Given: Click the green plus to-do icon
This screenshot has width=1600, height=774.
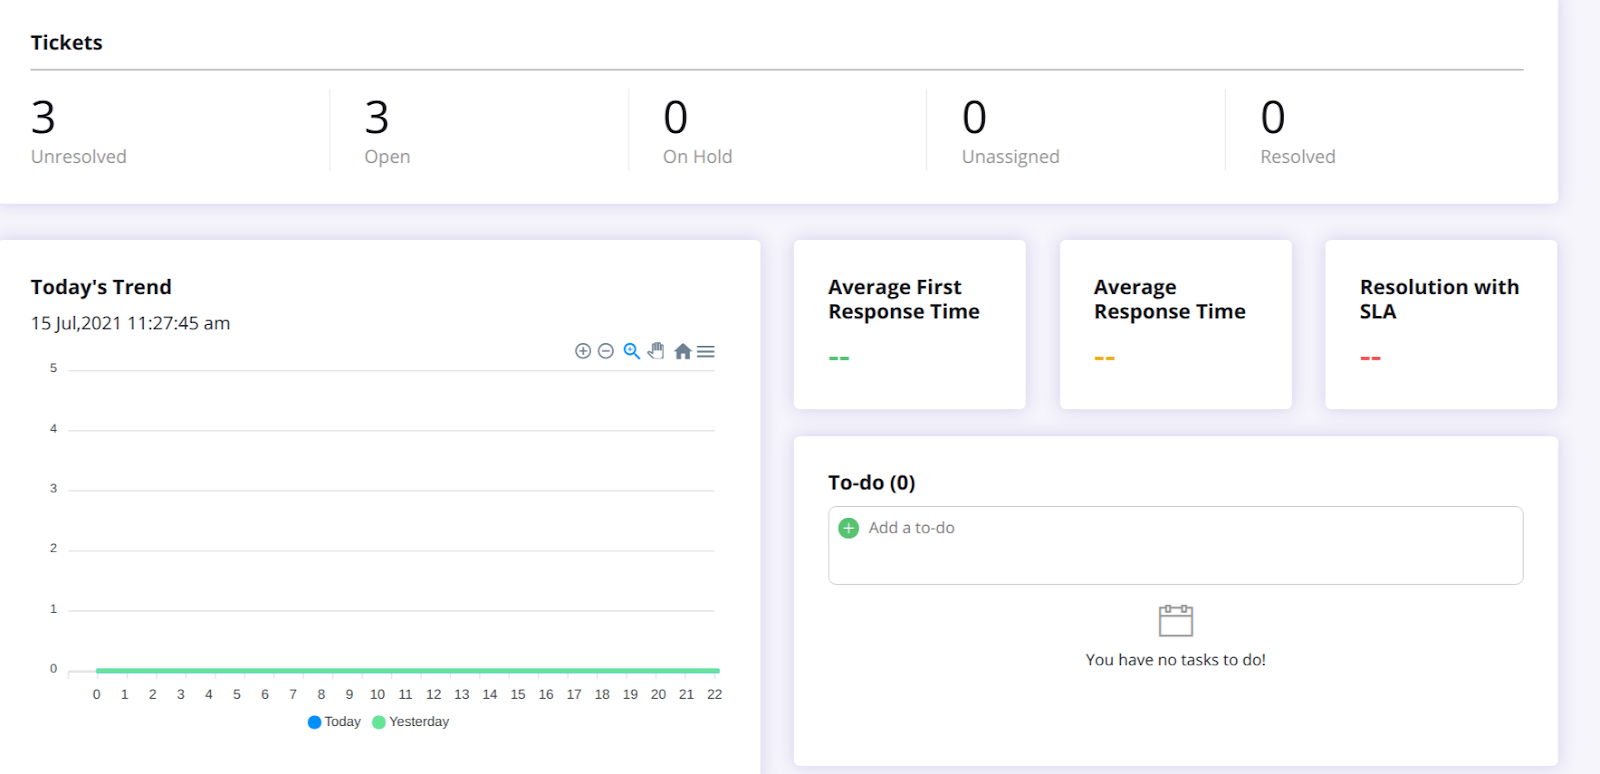Looking at the screenshot, I should 848,528.
